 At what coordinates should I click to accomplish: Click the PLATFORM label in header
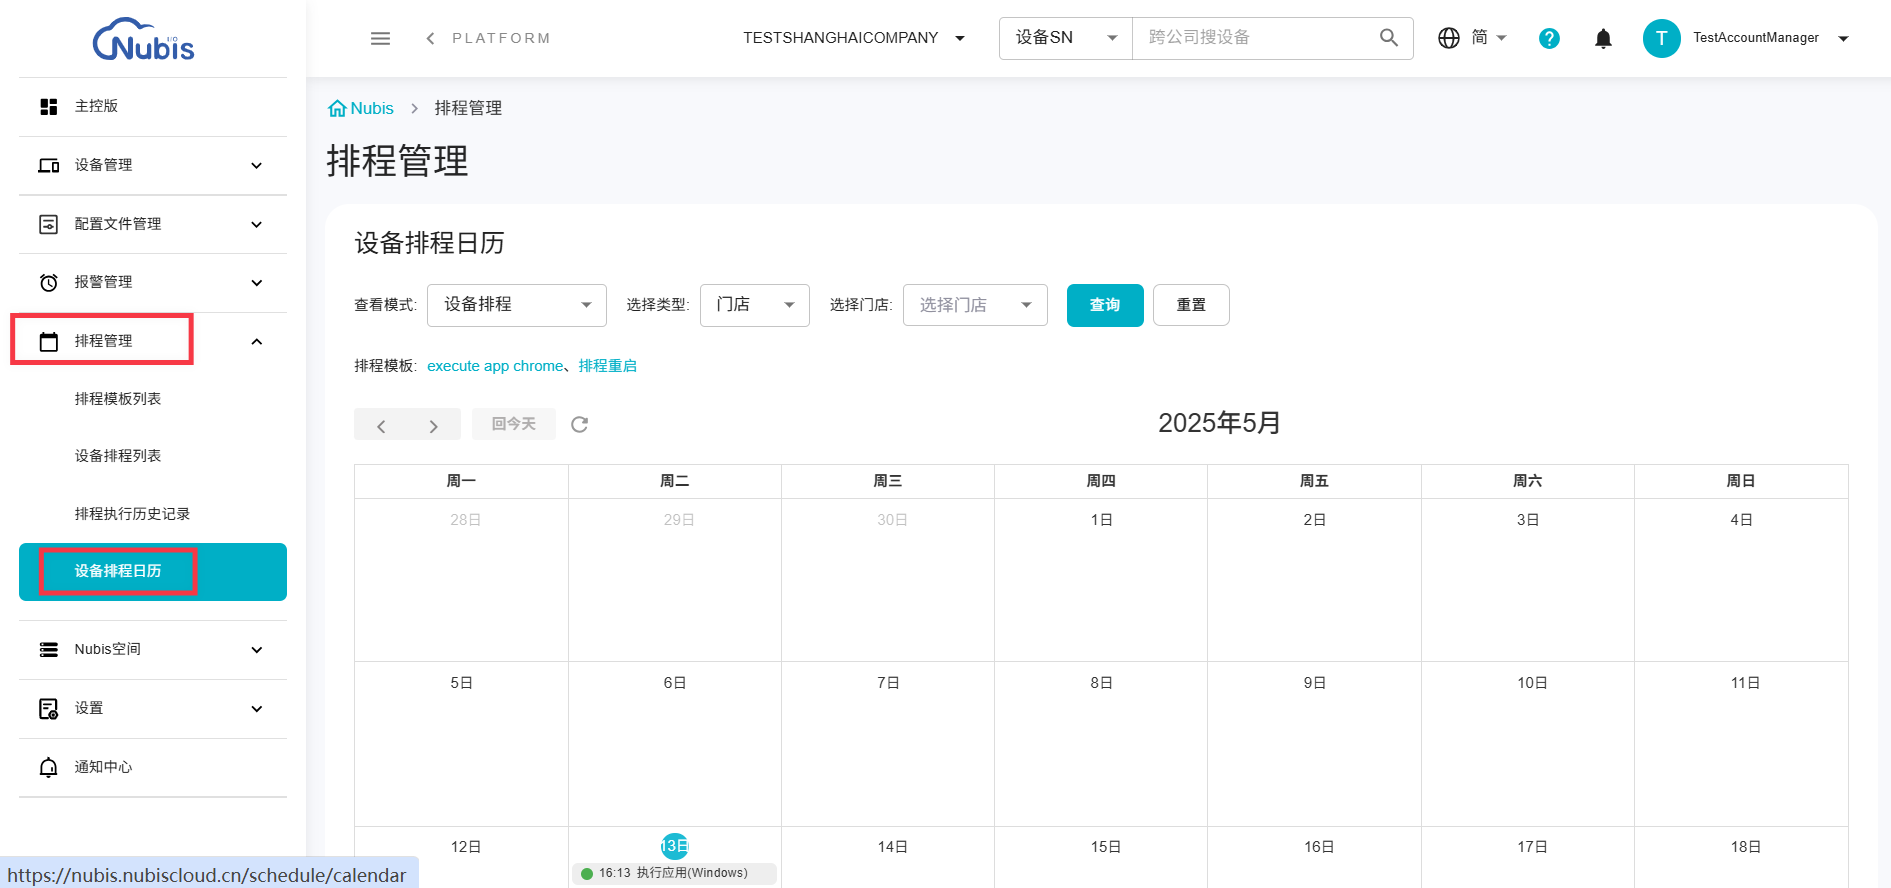click(501, 38)
